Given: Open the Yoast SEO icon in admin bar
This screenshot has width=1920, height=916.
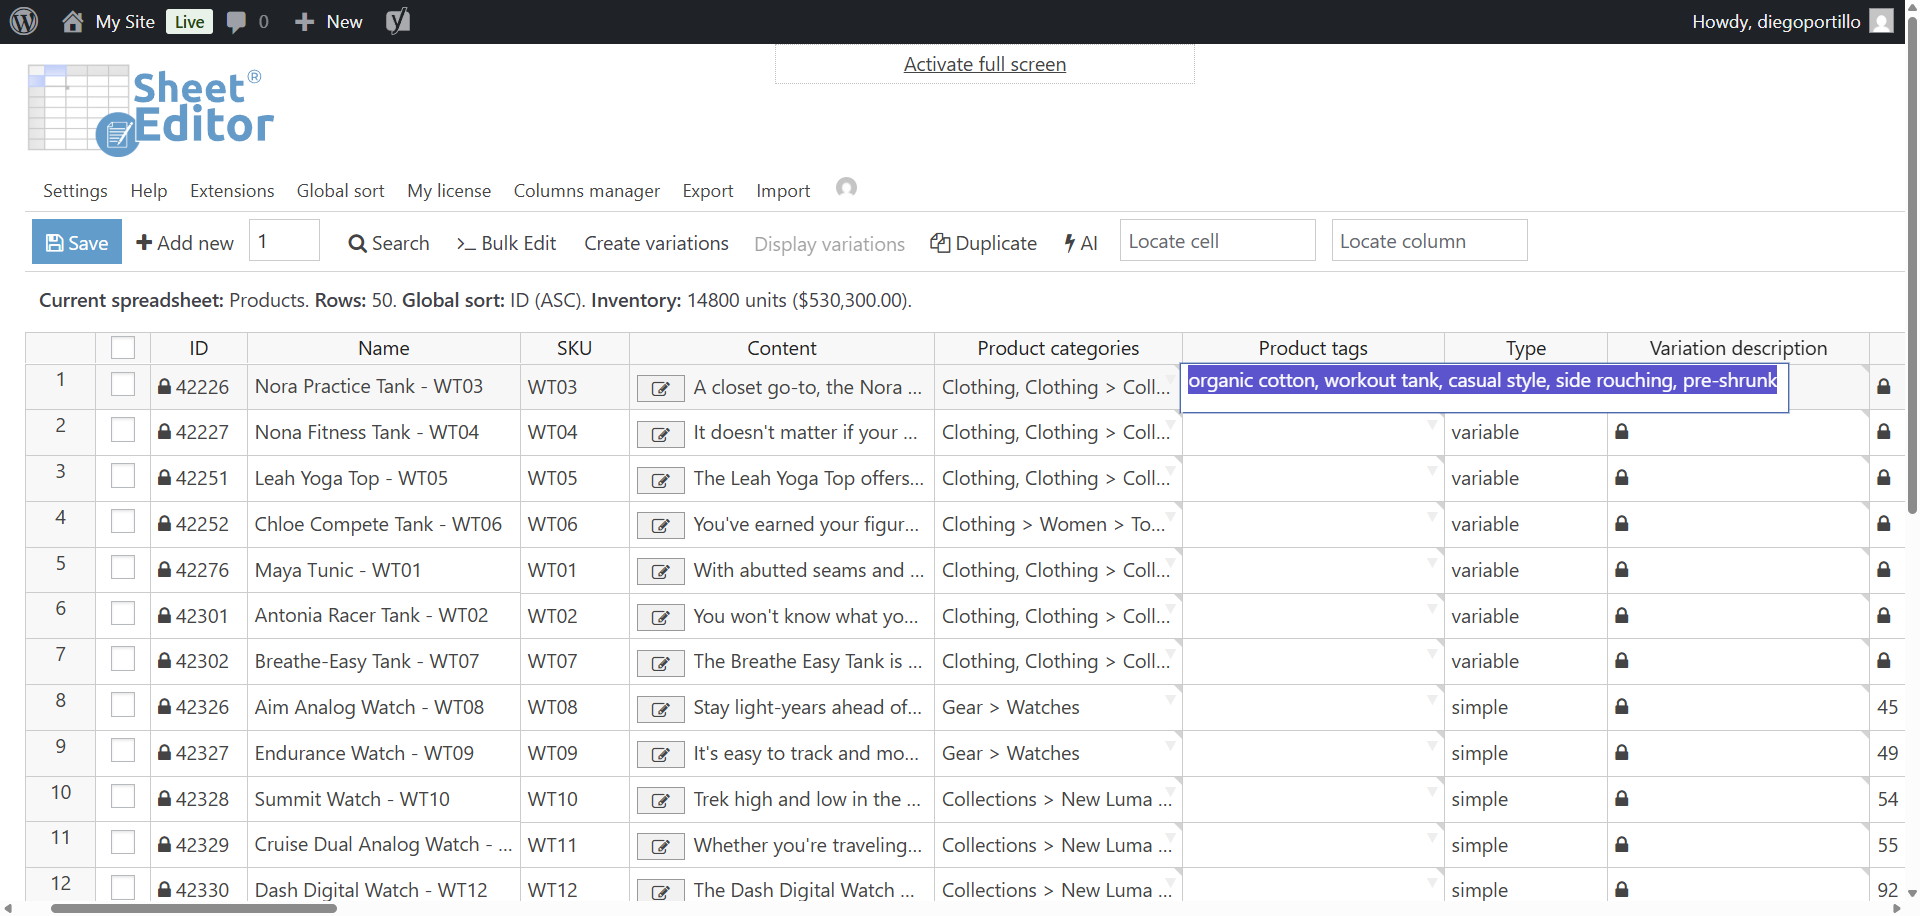Looking at the screenshot, I should tap(398, 21).
